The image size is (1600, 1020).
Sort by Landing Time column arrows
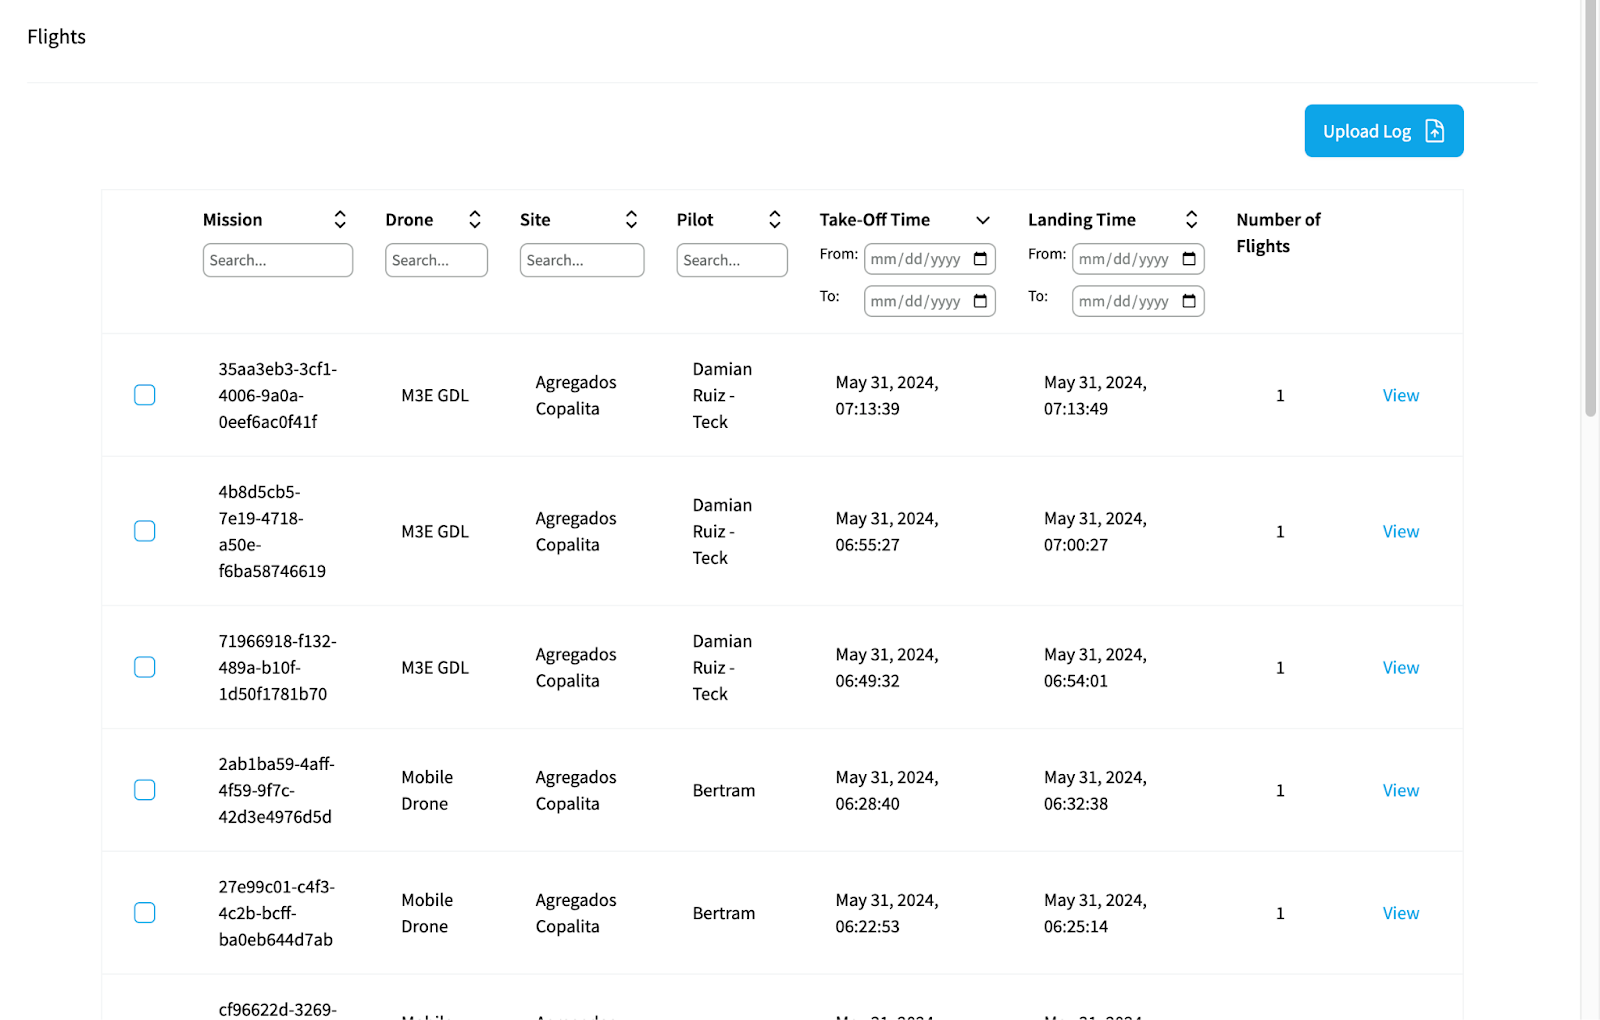coord(1191,219)
